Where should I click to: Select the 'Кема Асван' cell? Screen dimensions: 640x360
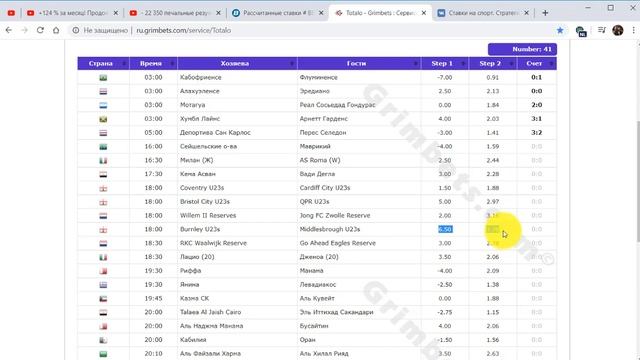(237, 174)
